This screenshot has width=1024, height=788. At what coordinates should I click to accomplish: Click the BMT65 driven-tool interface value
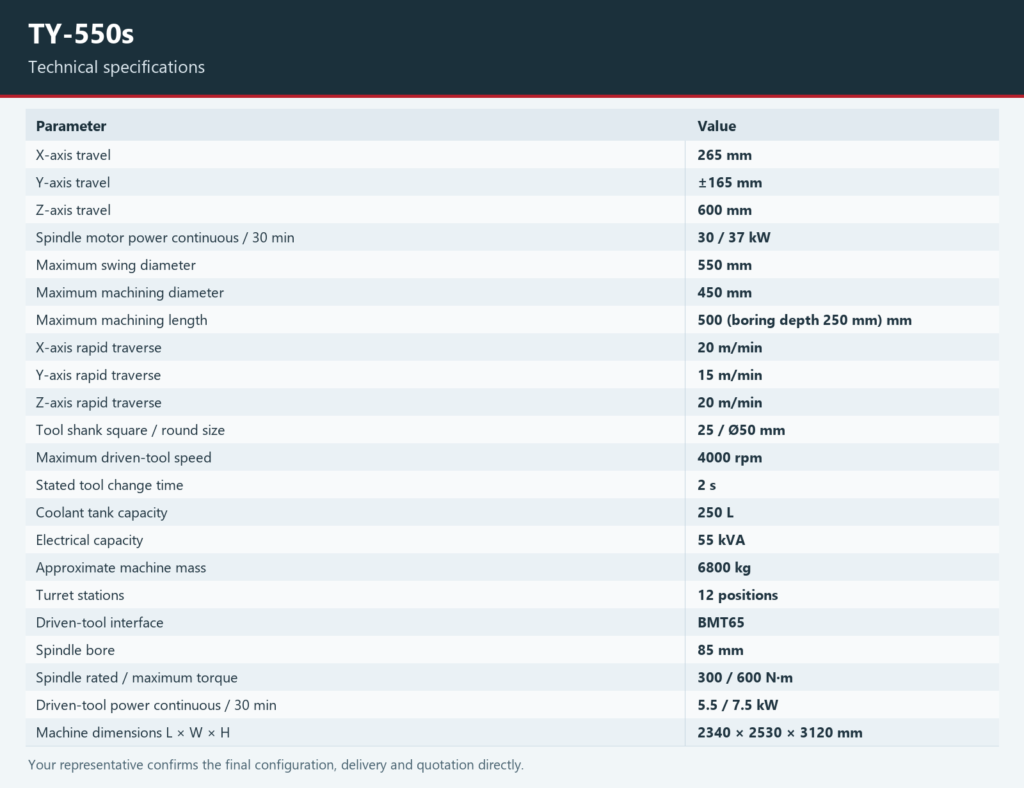[720, 623]
